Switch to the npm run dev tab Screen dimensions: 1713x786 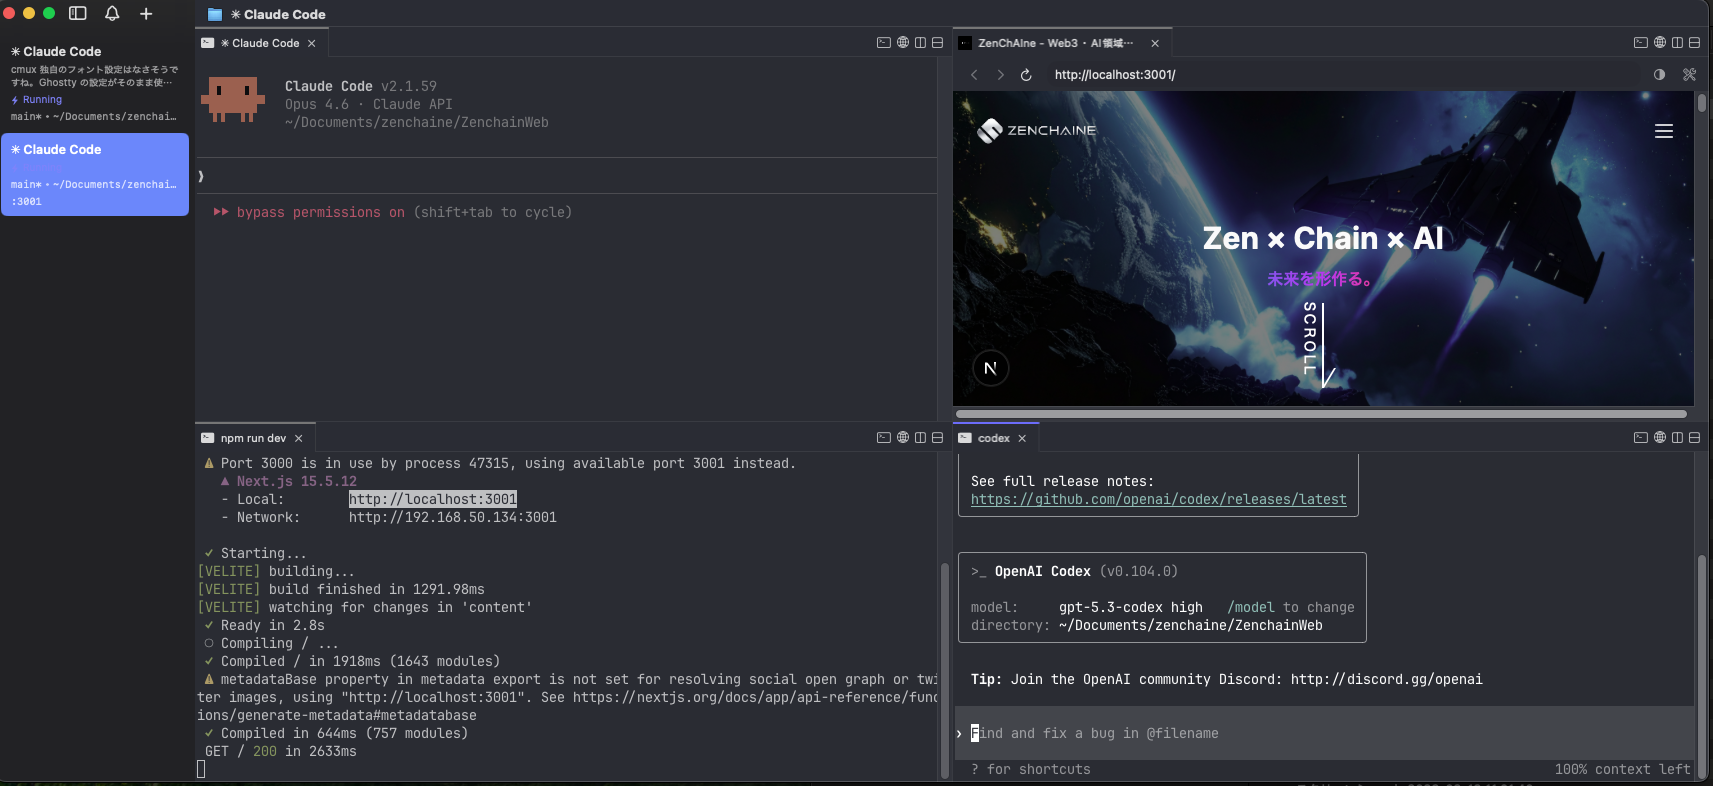[252, 438]
